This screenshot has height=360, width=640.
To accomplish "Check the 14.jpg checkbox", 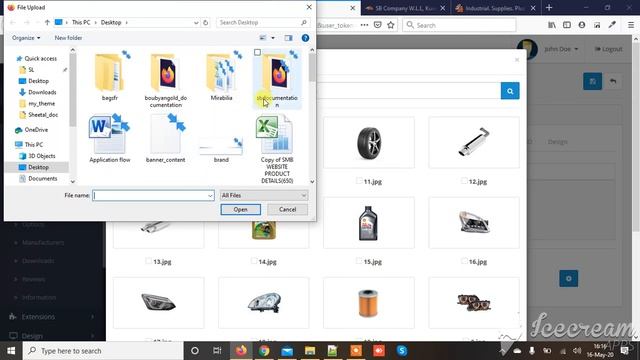I will point(254,261).
